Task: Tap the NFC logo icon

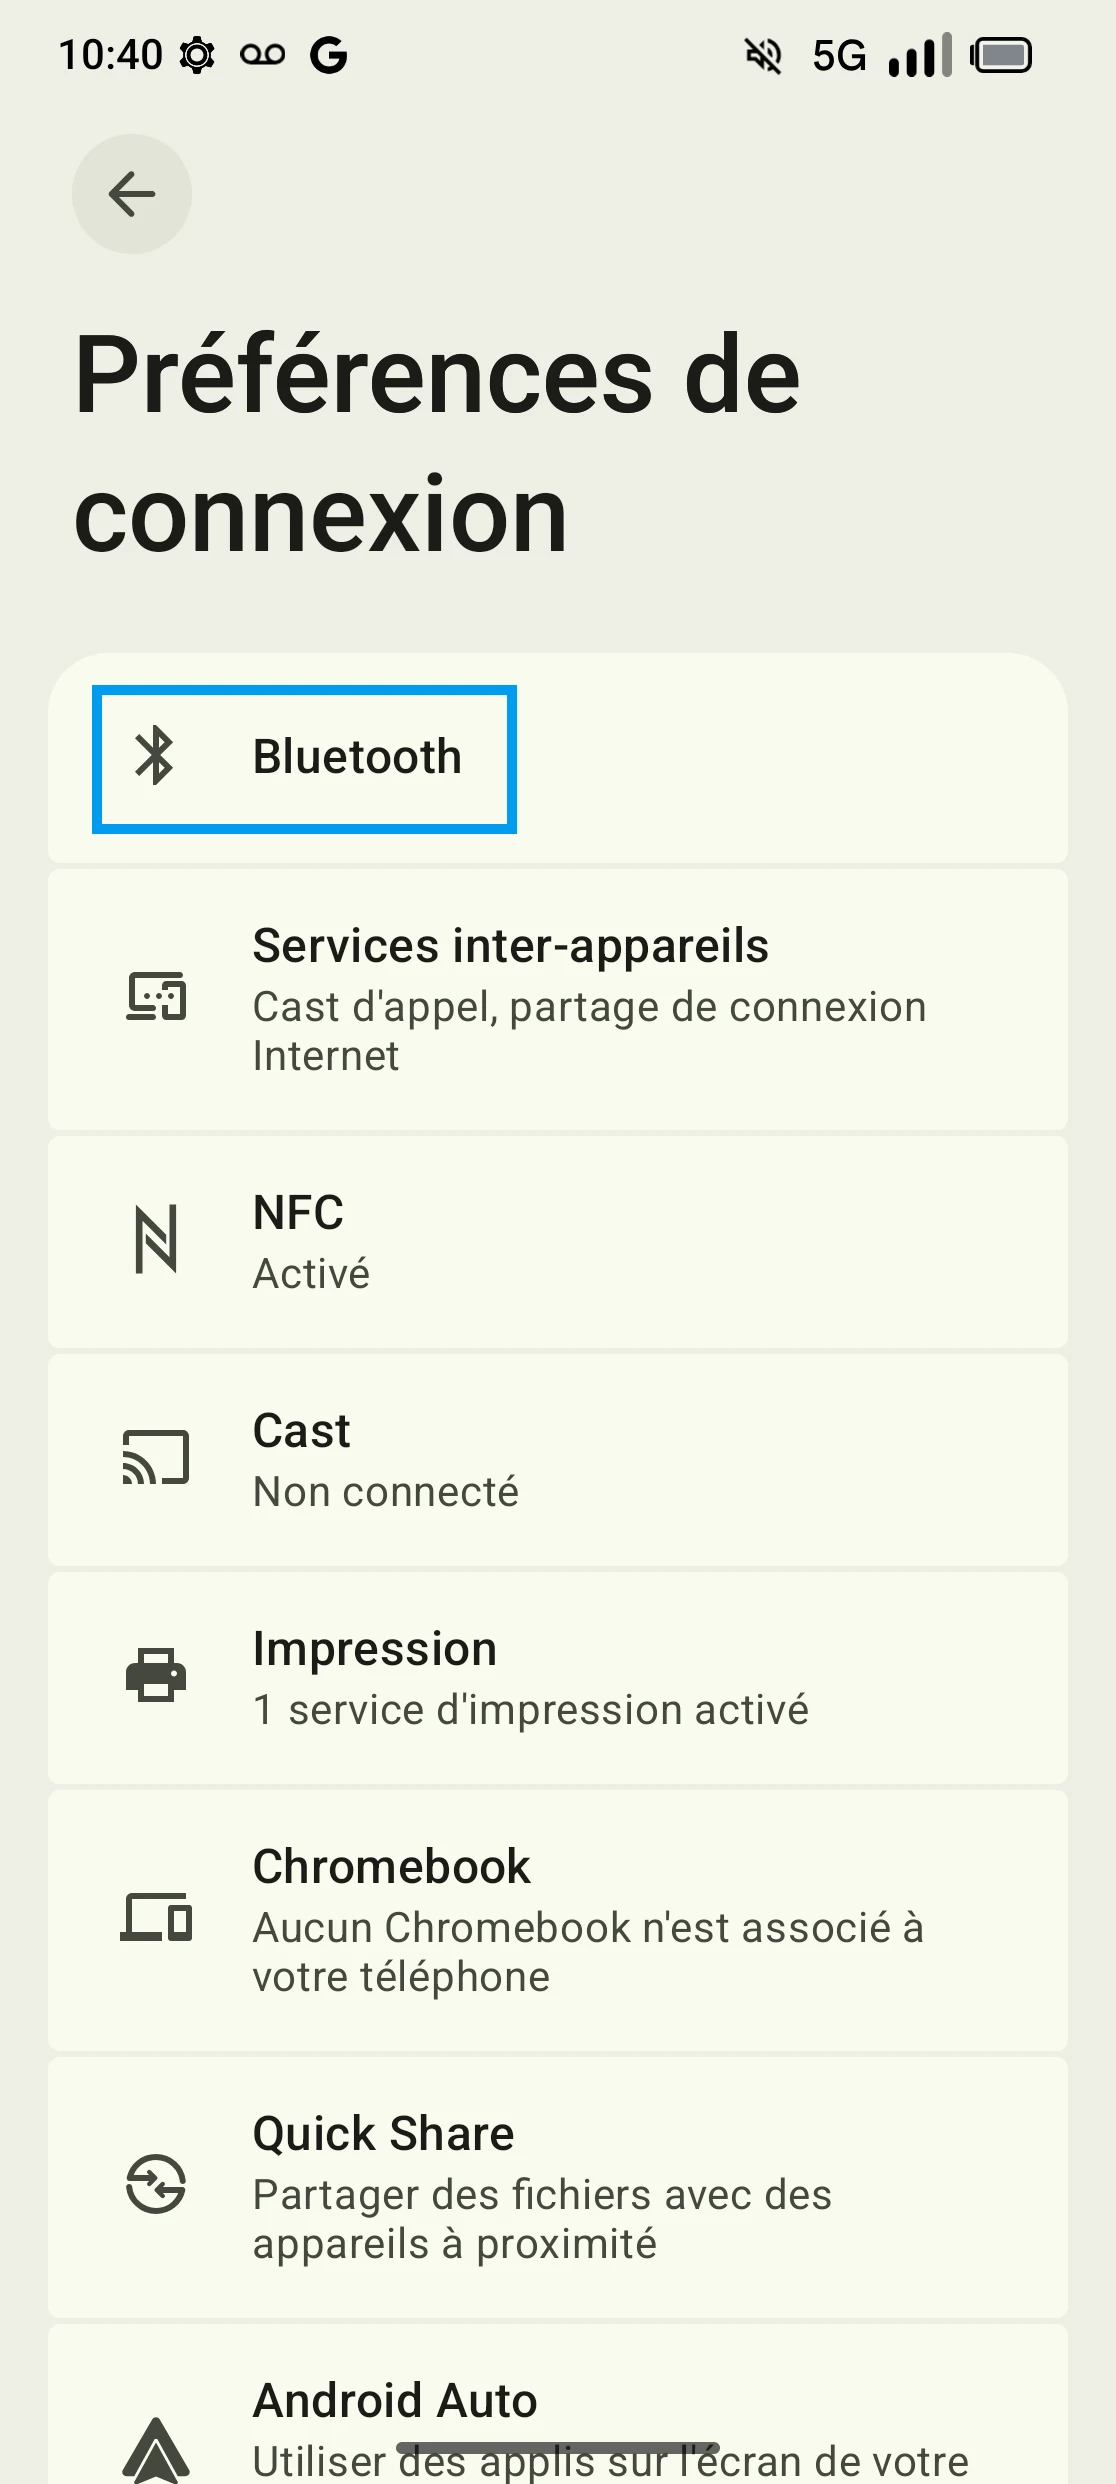Action: [156, 1240]
